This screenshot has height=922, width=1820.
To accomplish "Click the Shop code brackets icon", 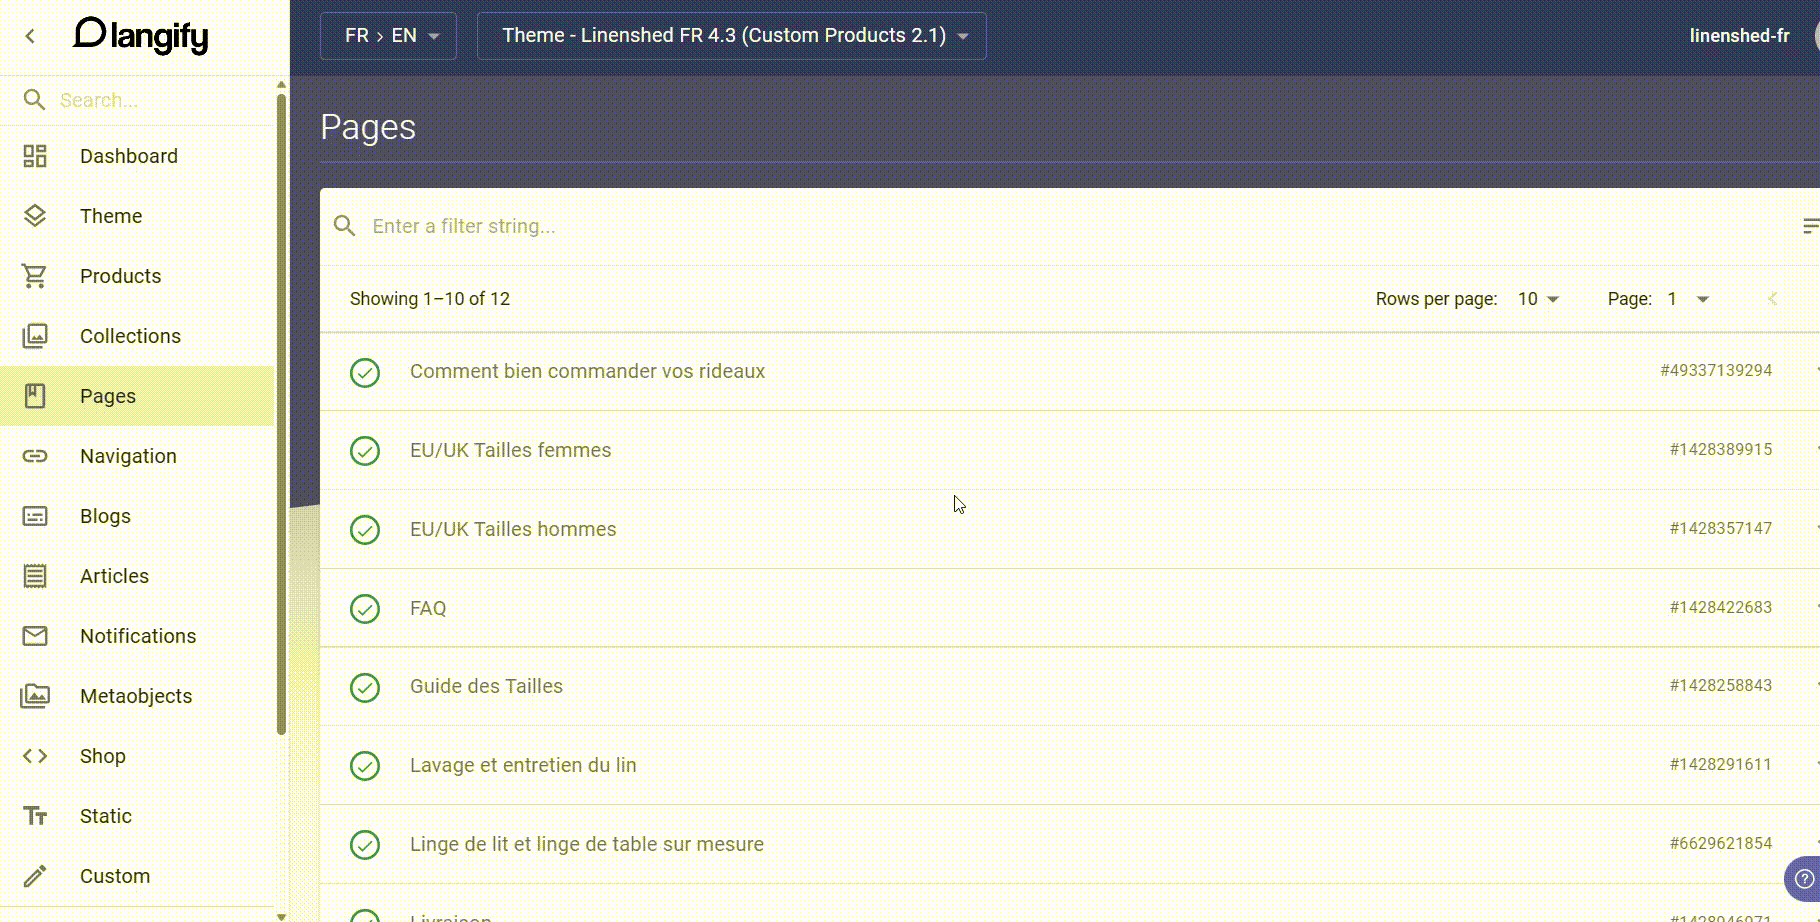I will [35, 756].
